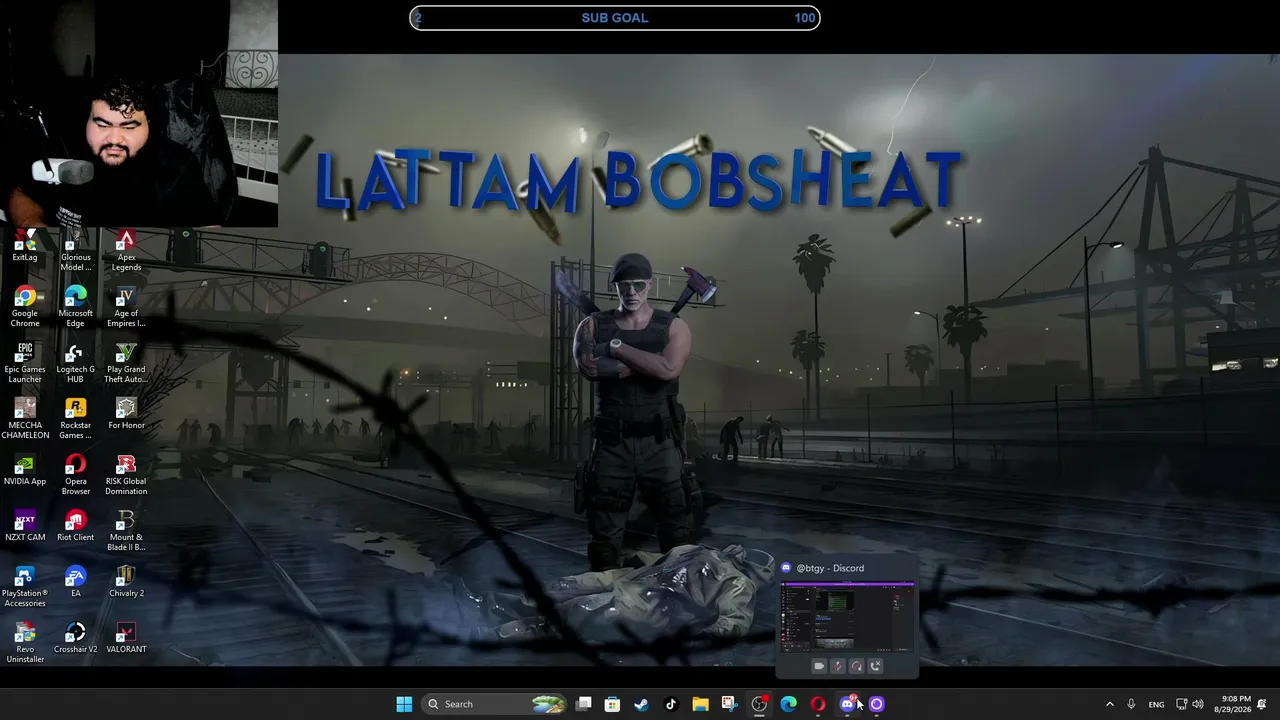Open Snipping Tool from the taskbar
Viewport: 1280px width, 720px height.
point(729,704)
